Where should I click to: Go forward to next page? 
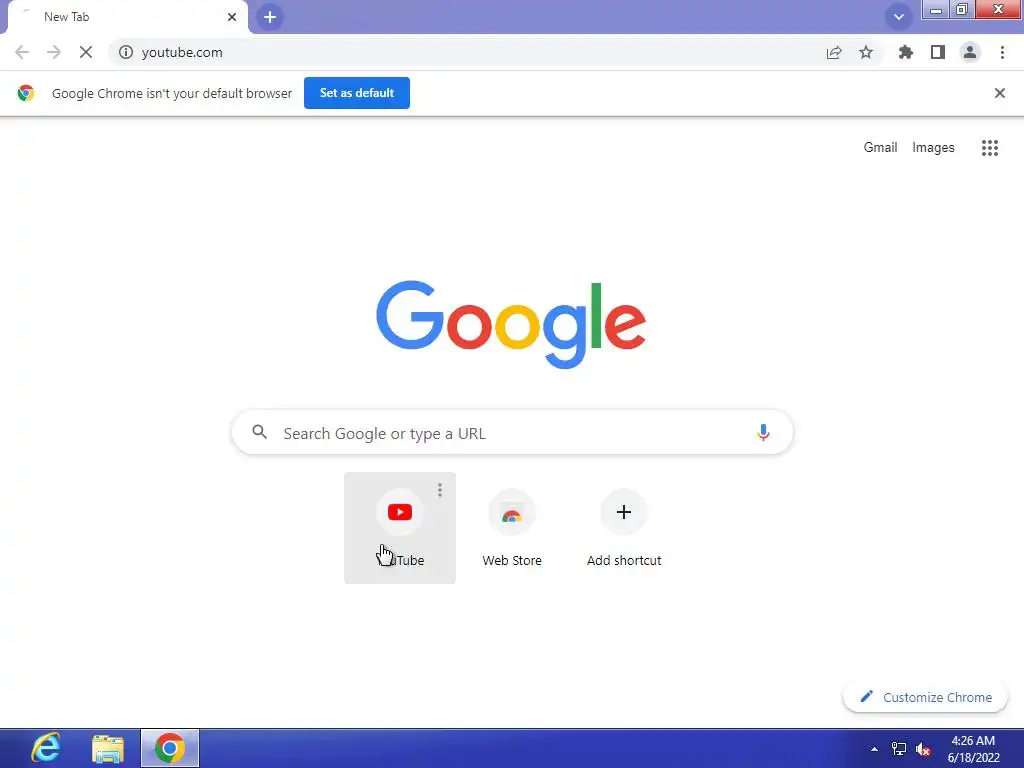point(54,52)
